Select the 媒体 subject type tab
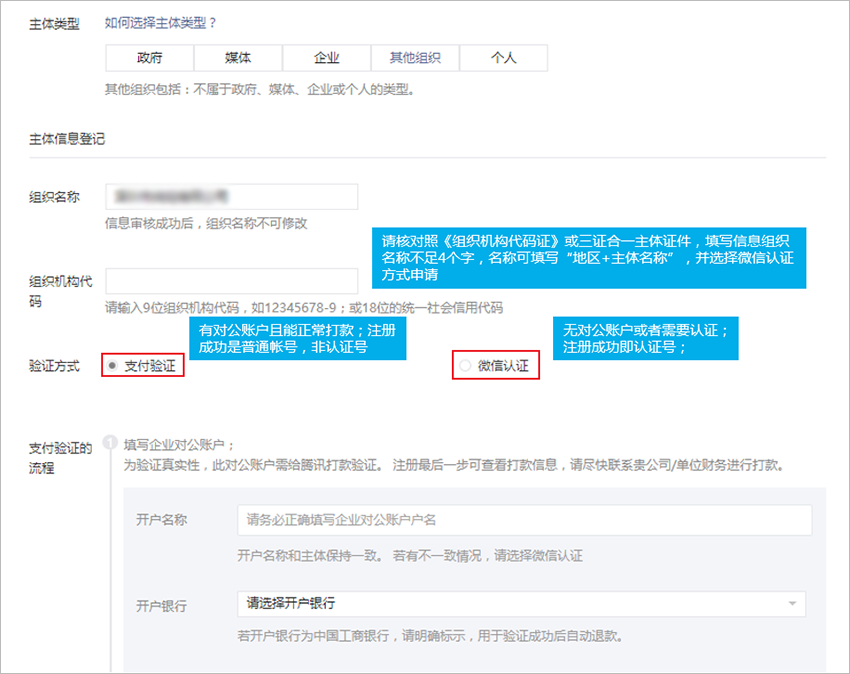 click(x=238, y=58)
